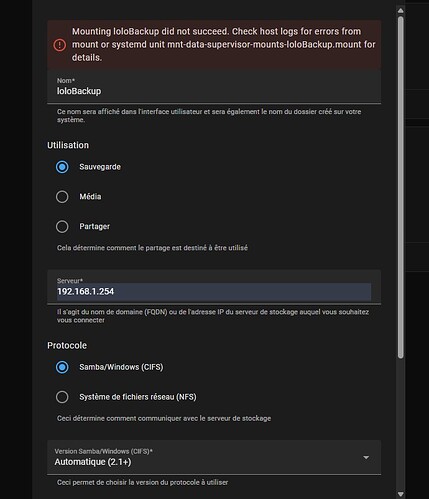
Task: Click the helper text below the Nom field
Action: point(209,116)
